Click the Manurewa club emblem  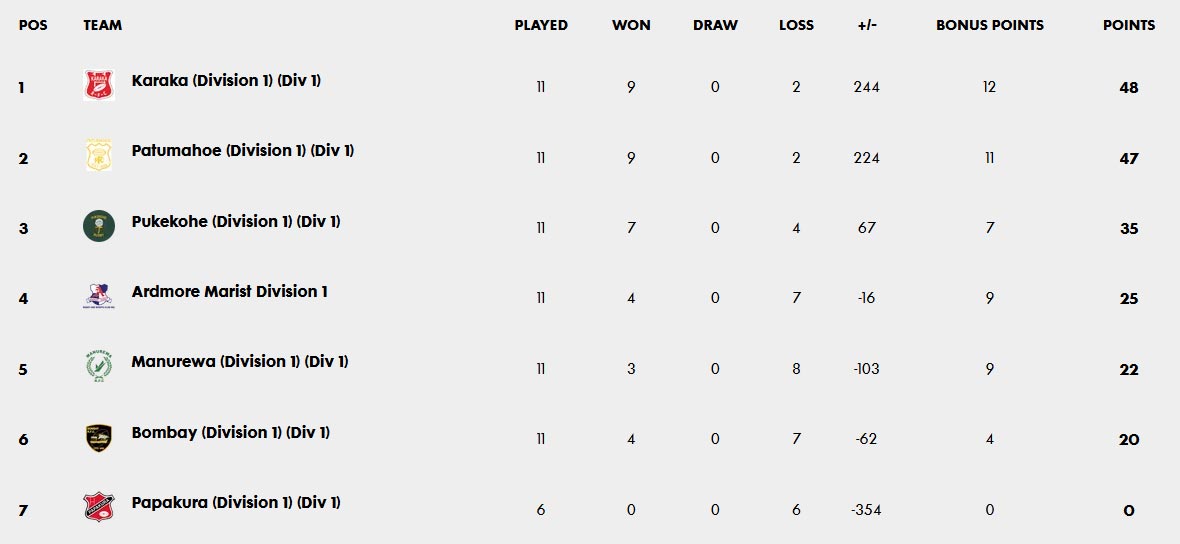(x=98, y=366)
